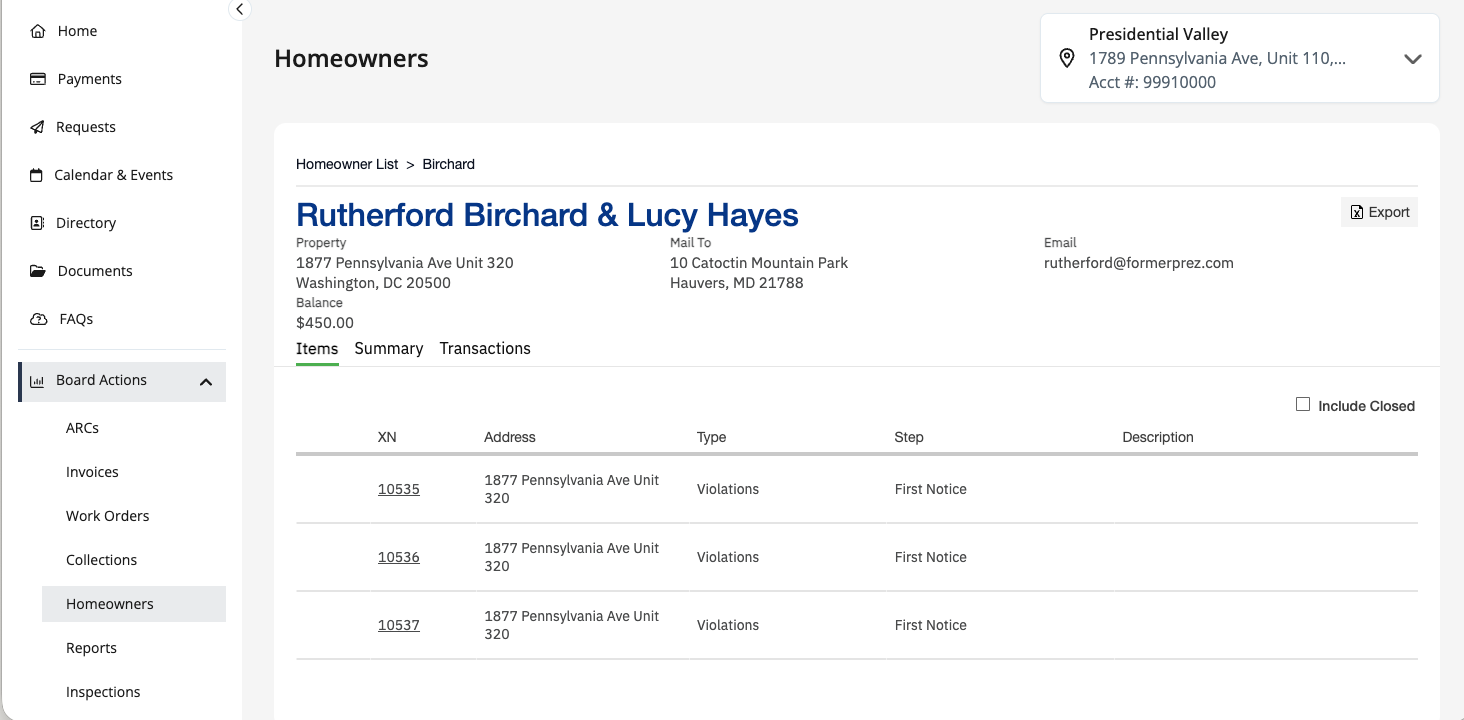Click the Calendar & Events calendar icon

coord(36,175)
